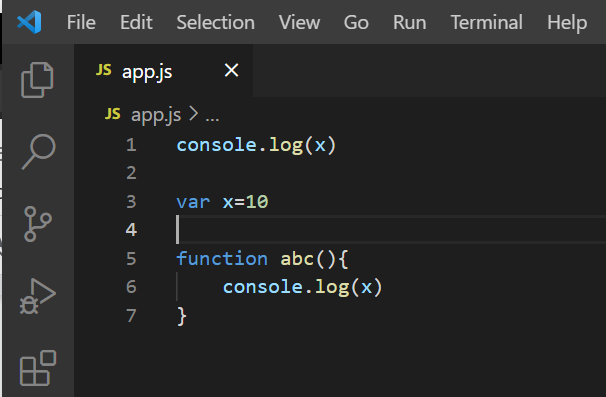Image resolution: width=606 pixels, height=397 pixels.
Task: Open the Selection menu
Action: coord(216,22)
